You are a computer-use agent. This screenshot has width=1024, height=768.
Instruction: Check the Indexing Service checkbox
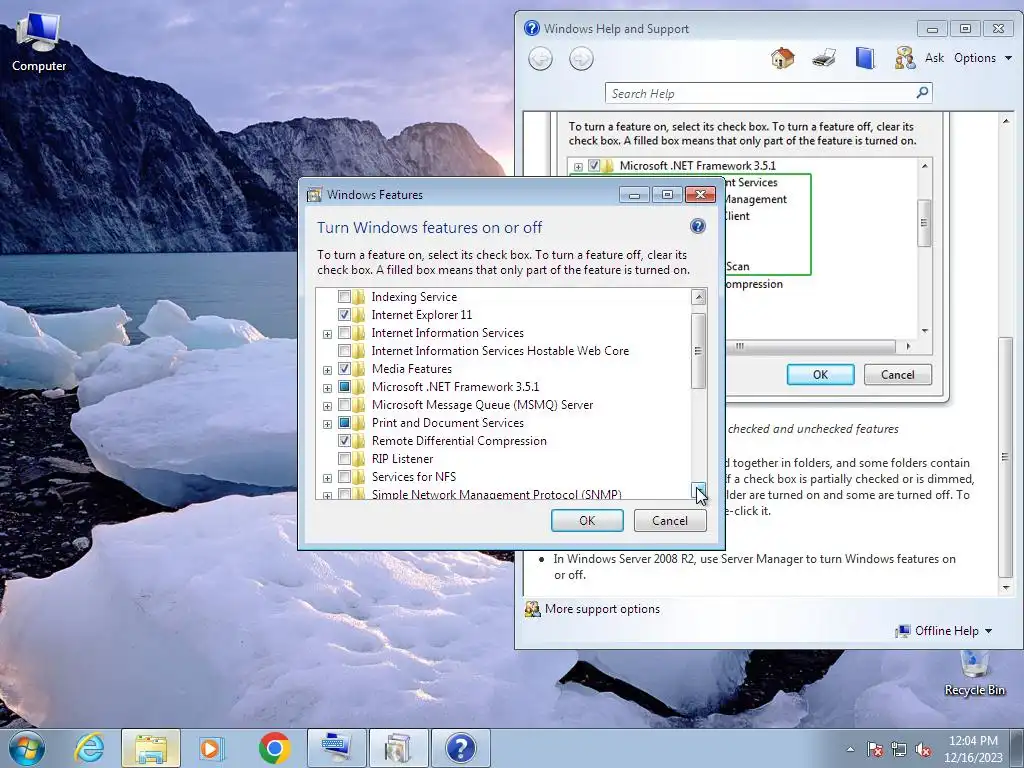pos(344,297)
